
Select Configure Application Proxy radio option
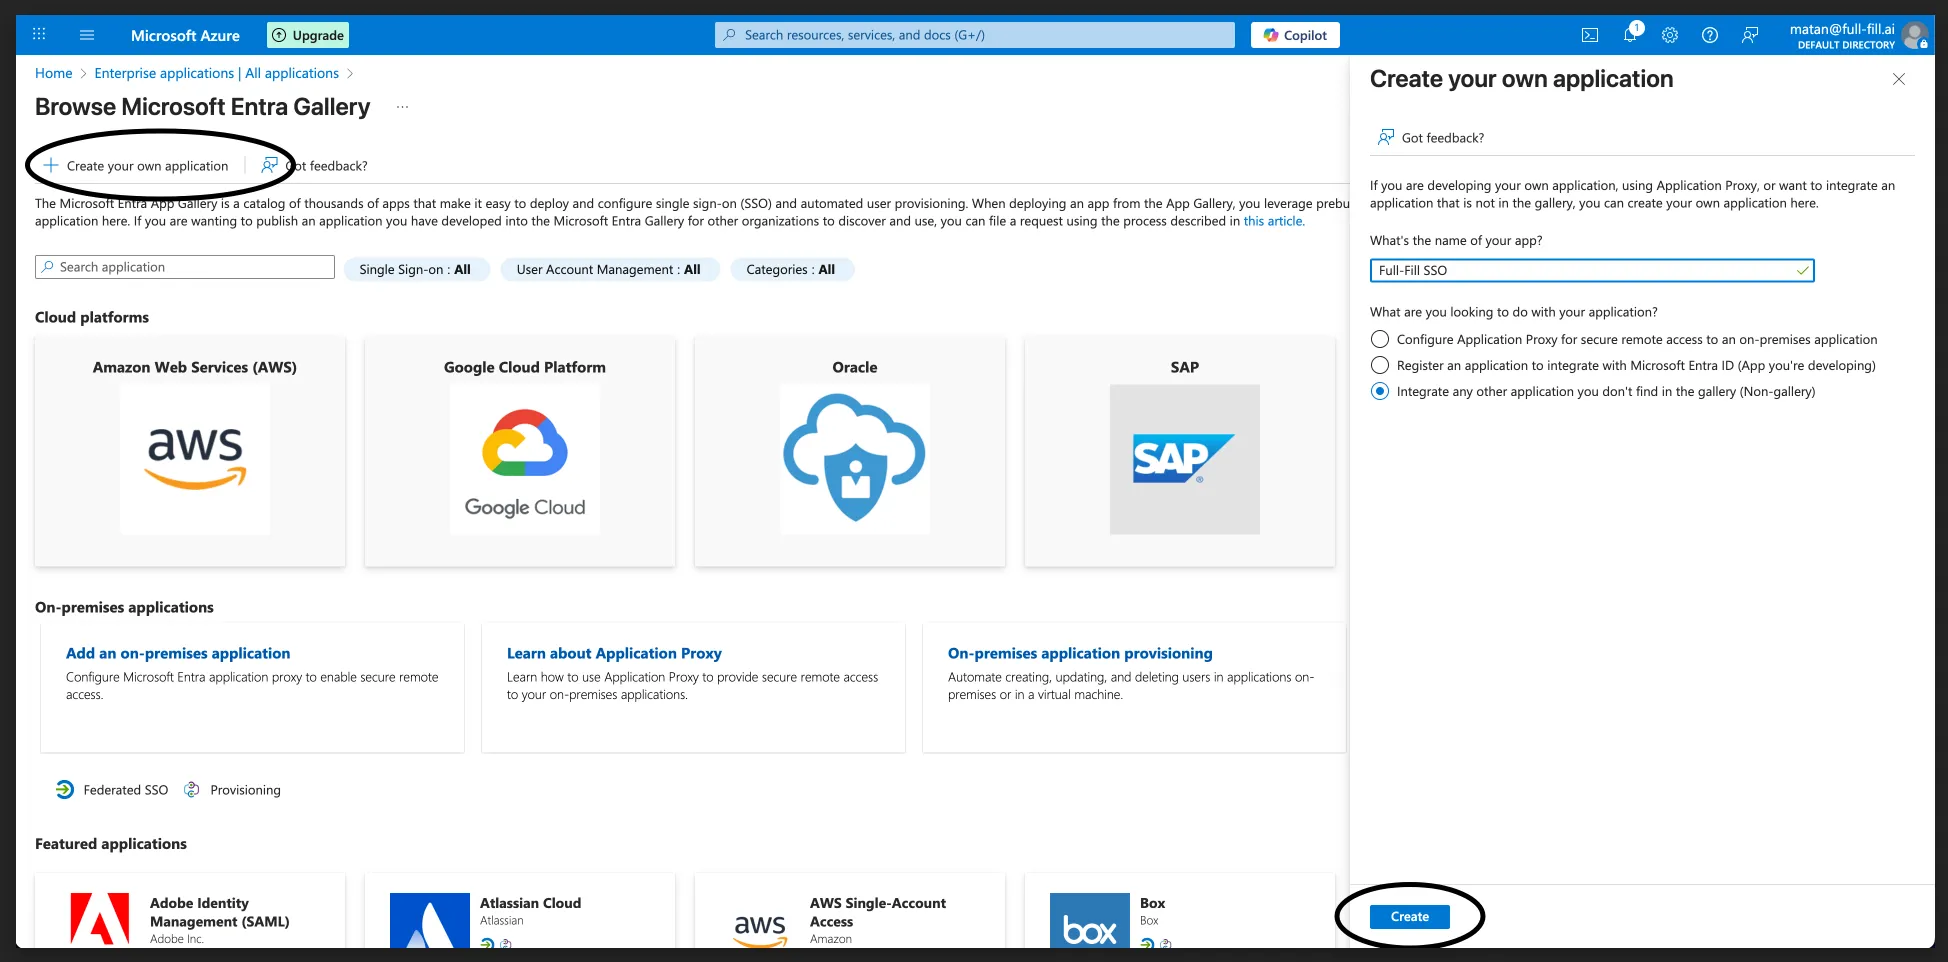1380,339
